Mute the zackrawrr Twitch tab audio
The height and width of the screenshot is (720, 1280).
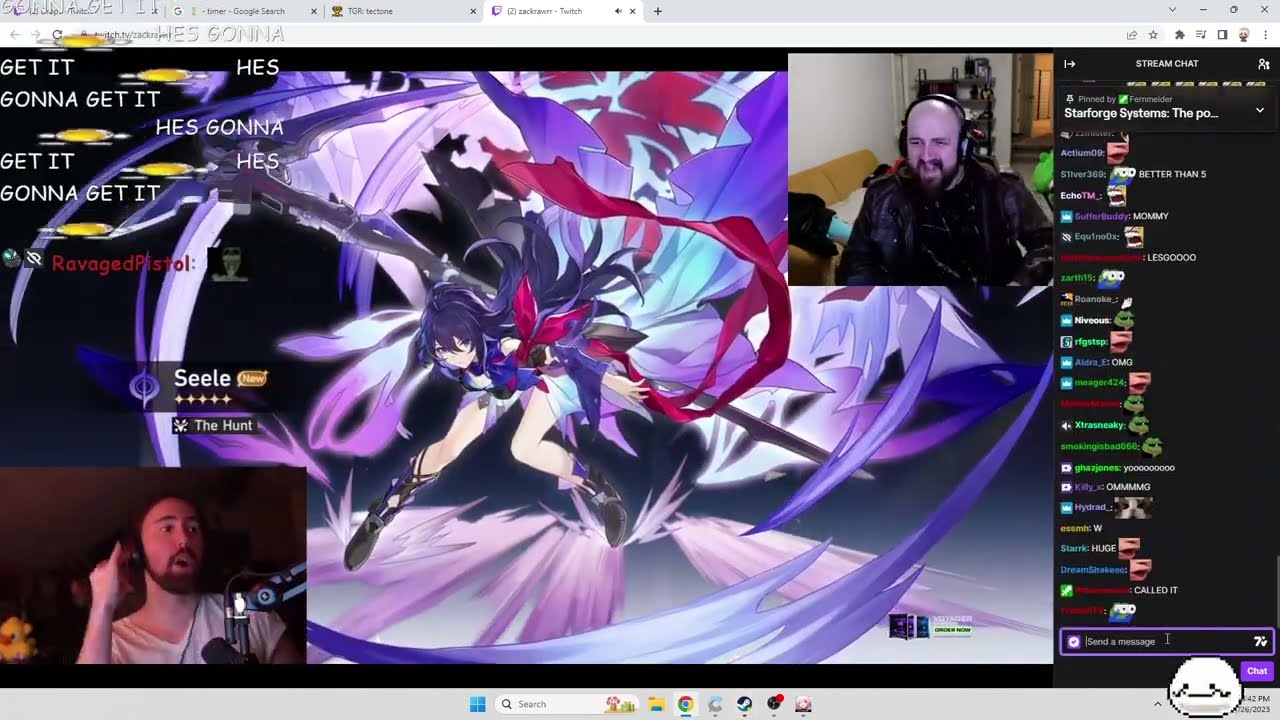point(617,11)
